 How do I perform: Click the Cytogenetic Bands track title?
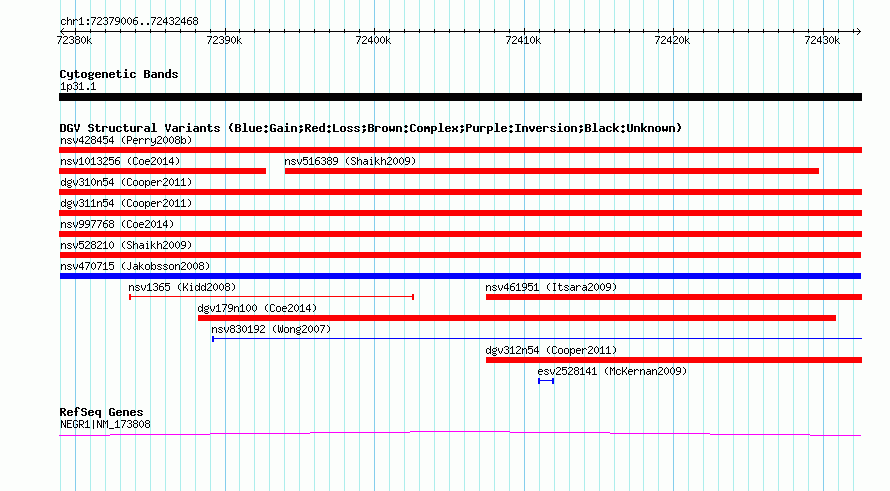click(119, 74)
